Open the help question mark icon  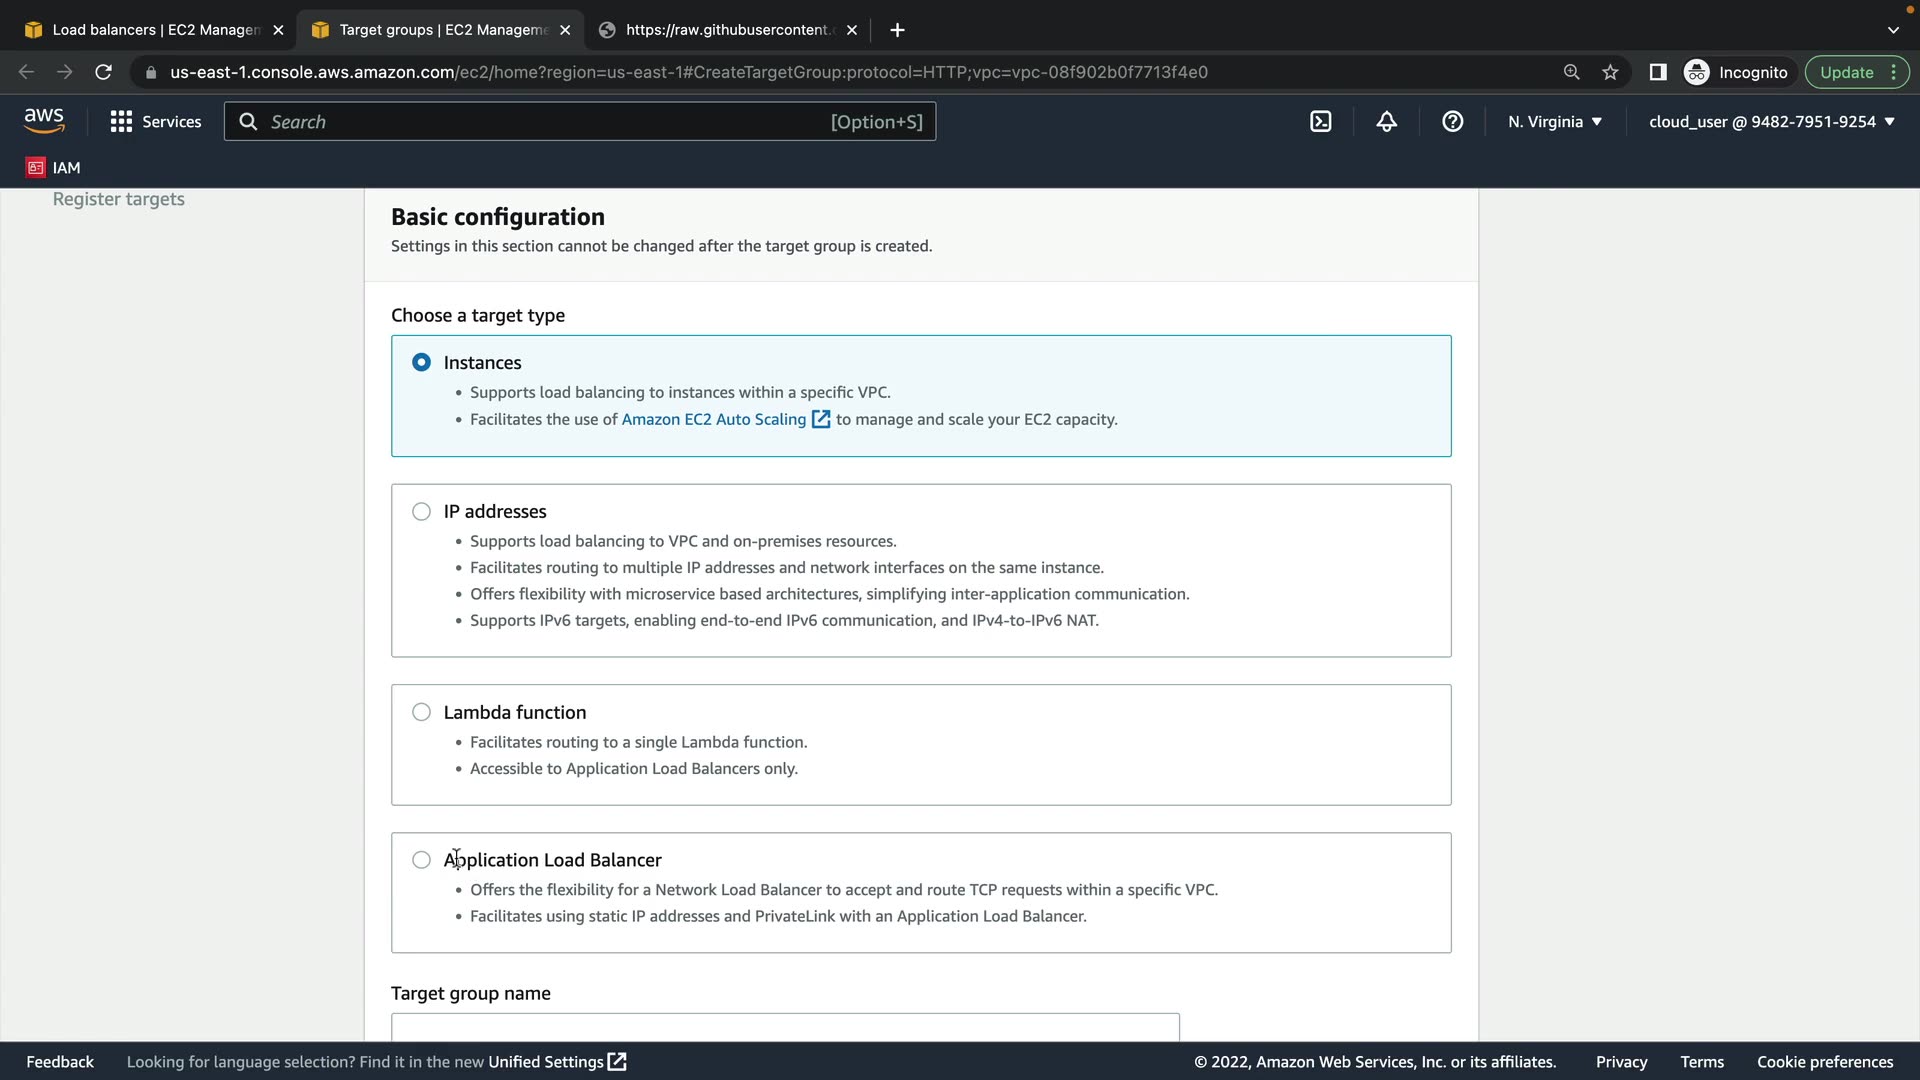(1453, 122)
